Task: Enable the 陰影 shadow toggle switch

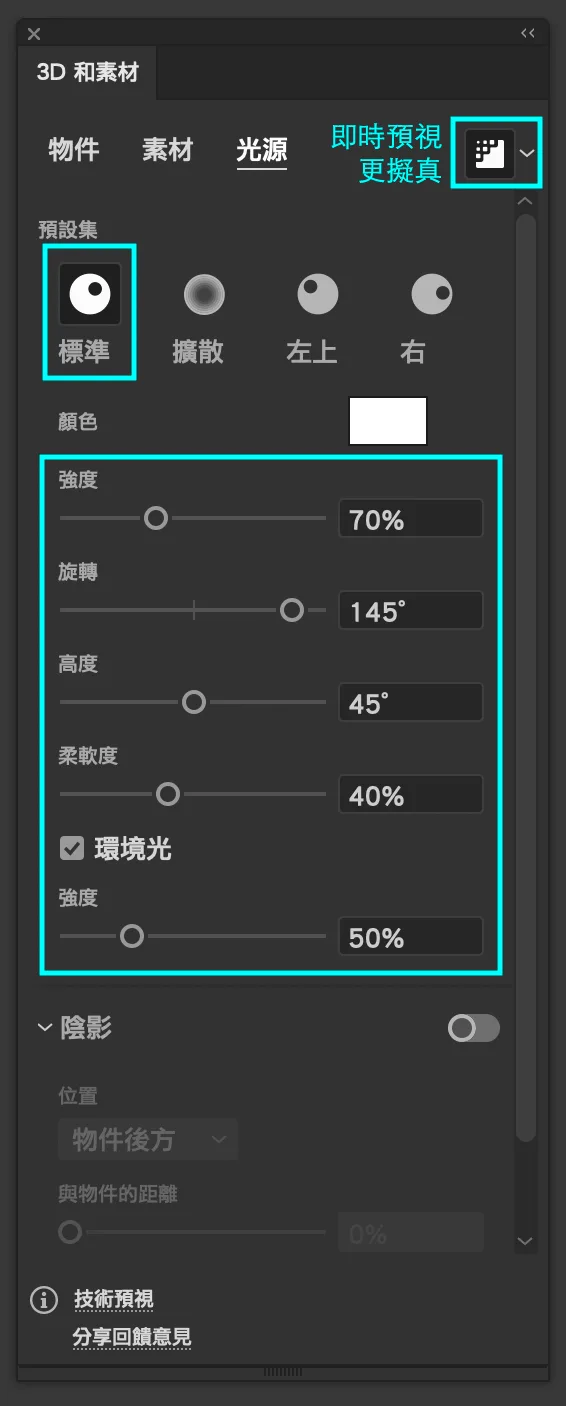Action: (x=474, y=1028)
